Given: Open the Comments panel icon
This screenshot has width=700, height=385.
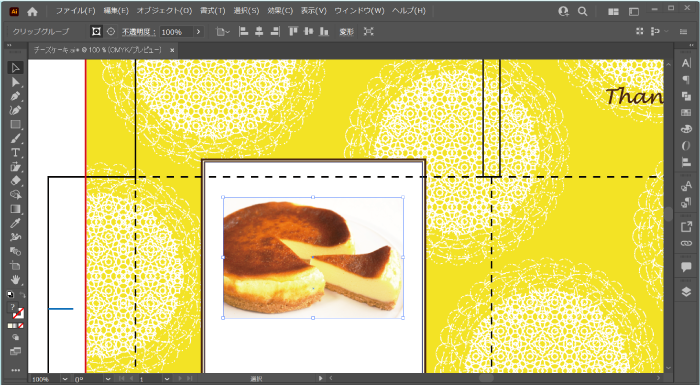Looking at the screenshot, I should coord(686,267).
